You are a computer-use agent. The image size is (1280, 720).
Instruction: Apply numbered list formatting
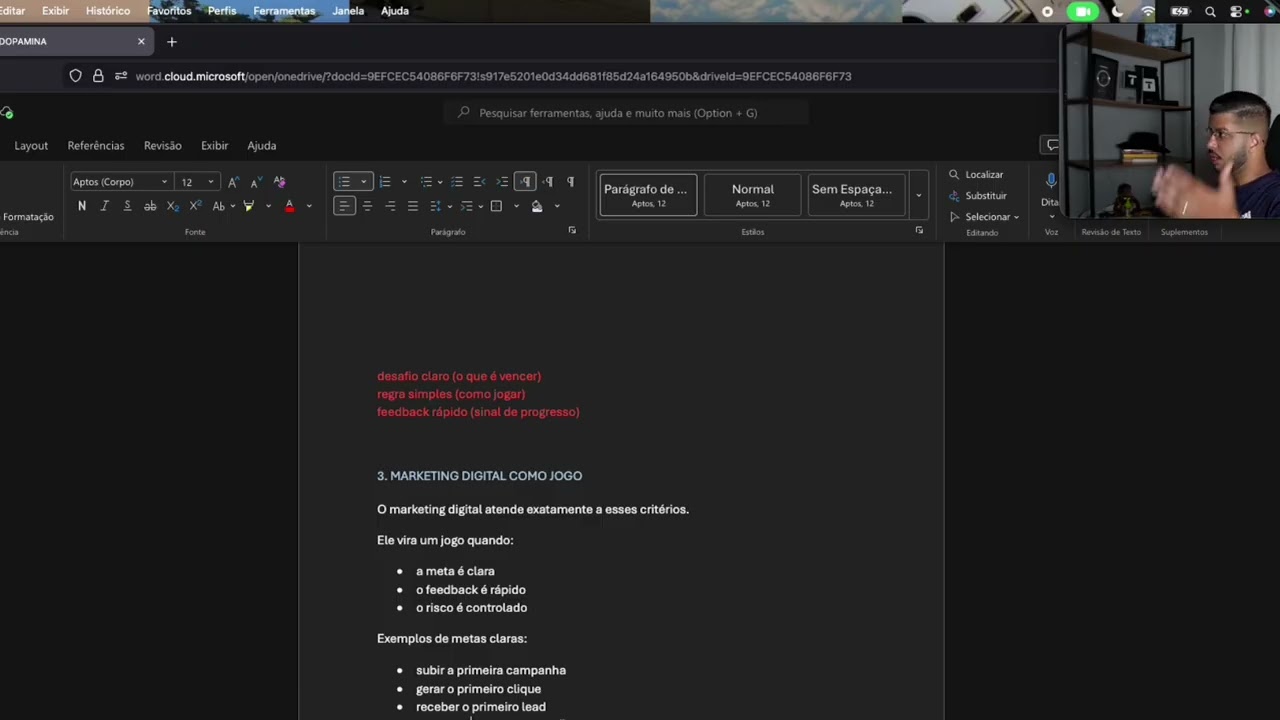[385, 182]
